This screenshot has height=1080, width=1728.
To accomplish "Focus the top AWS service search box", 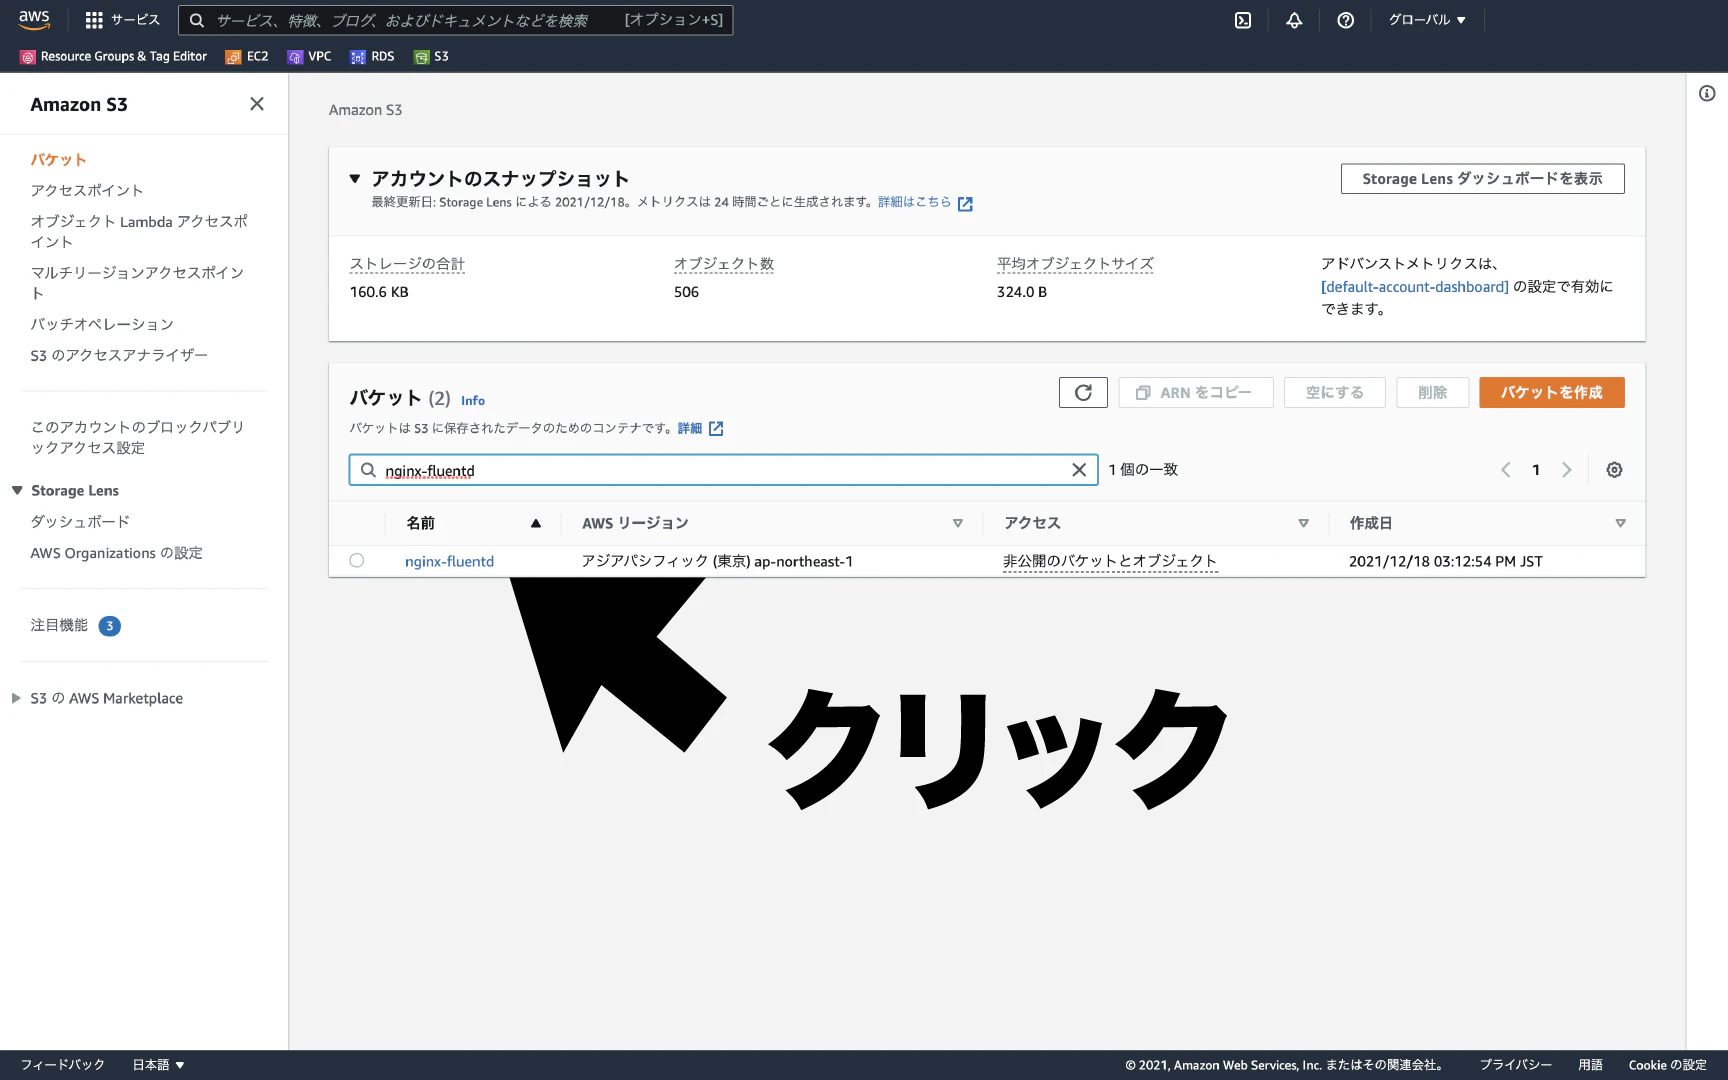I will coord(455,20).
